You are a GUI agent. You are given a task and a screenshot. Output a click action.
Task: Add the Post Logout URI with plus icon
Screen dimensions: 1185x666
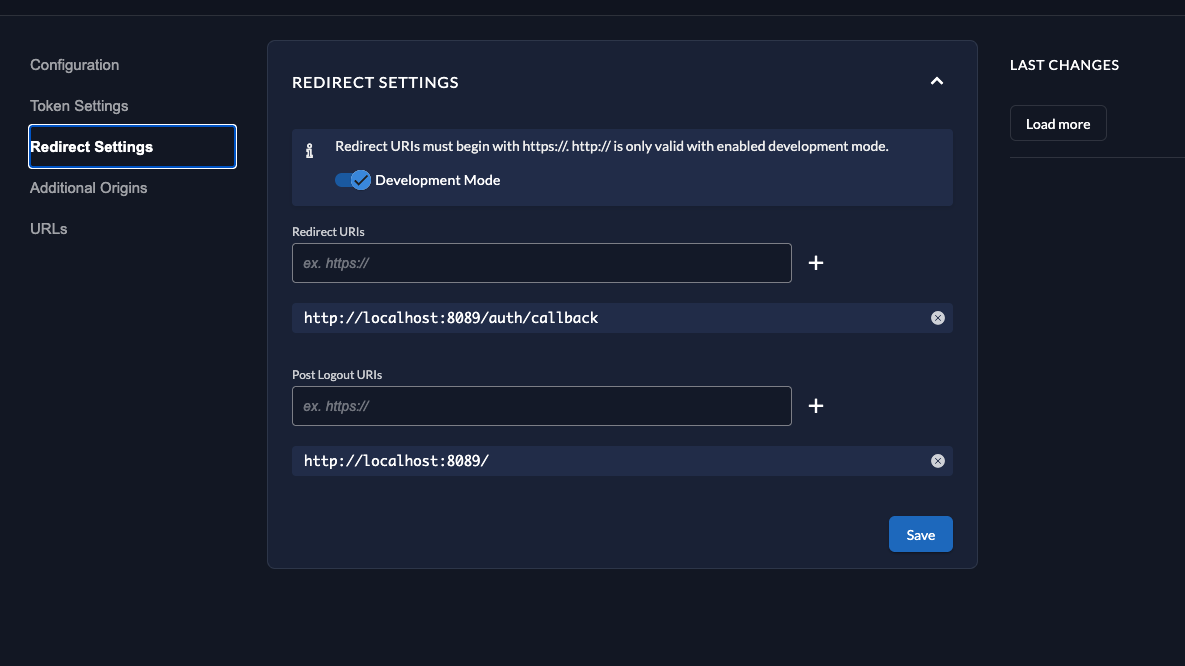tap(816, 406)
